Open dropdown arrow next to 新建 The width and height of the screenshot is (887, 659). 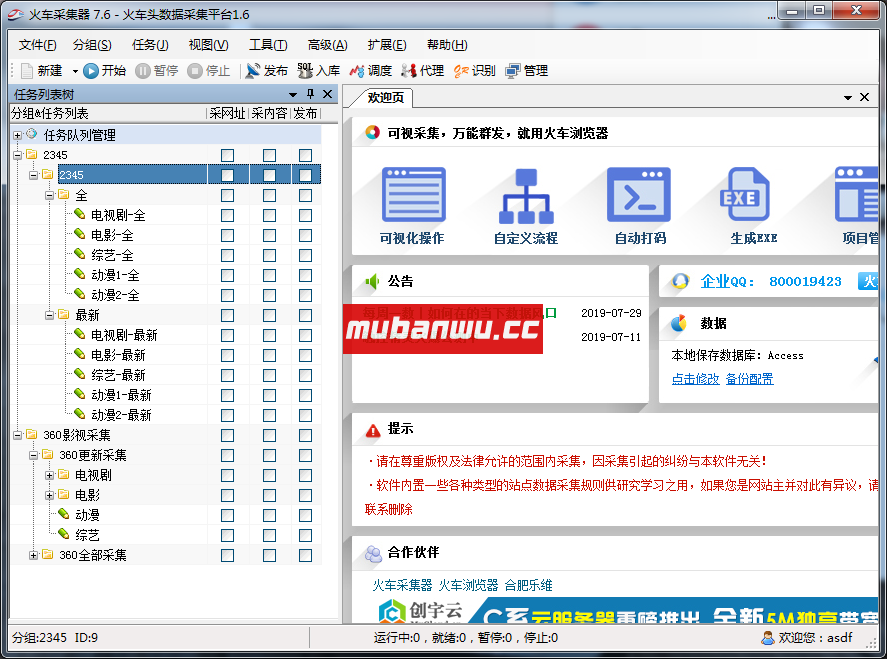coord(75,71)
